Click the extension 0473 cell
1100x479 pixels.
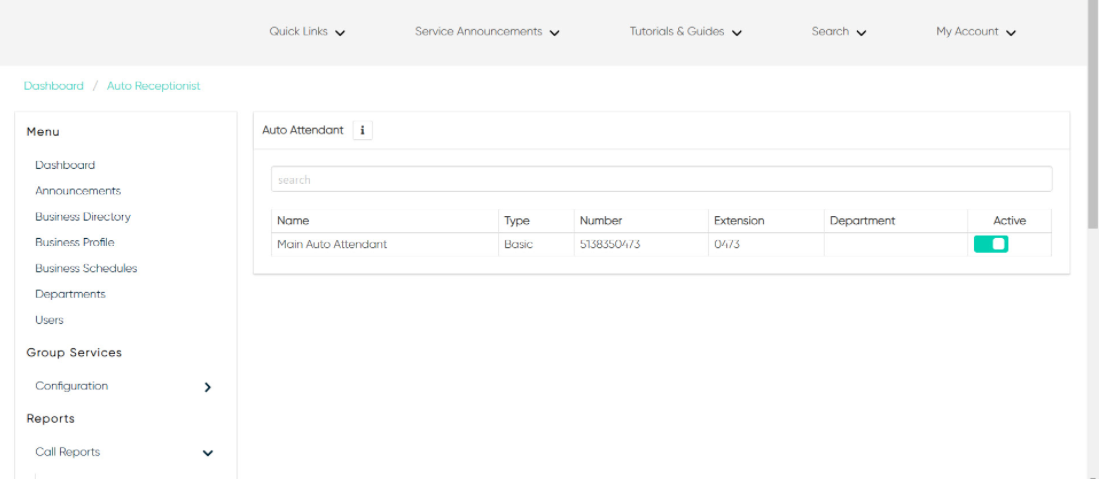[766, 245]
